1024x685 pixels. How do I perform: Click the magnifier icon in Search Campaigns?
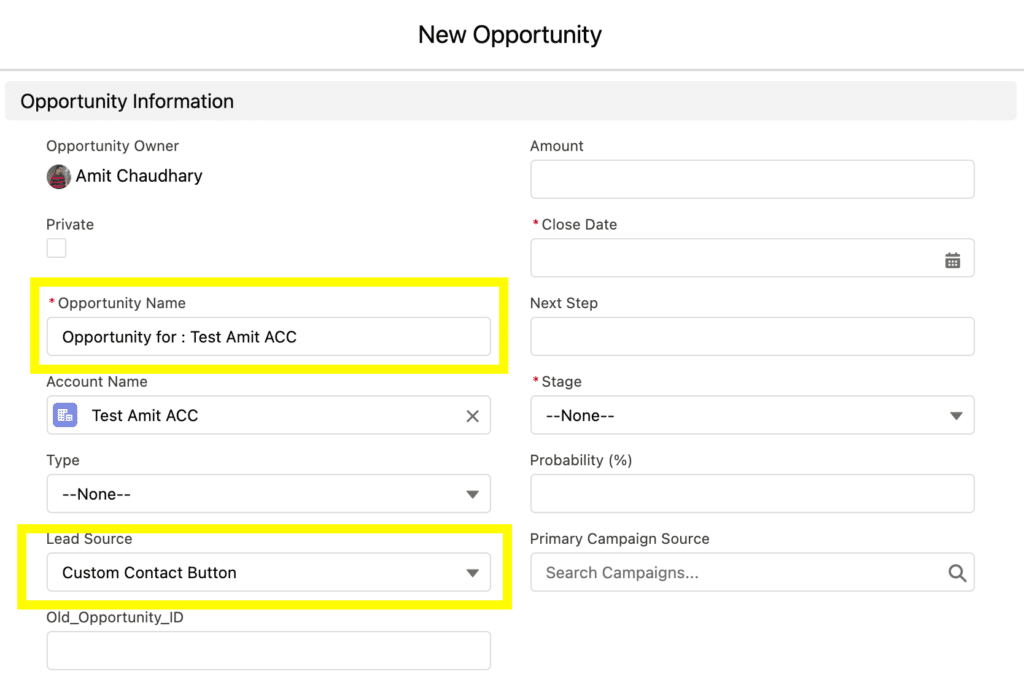pyautogui.click(x=956, y=573)
